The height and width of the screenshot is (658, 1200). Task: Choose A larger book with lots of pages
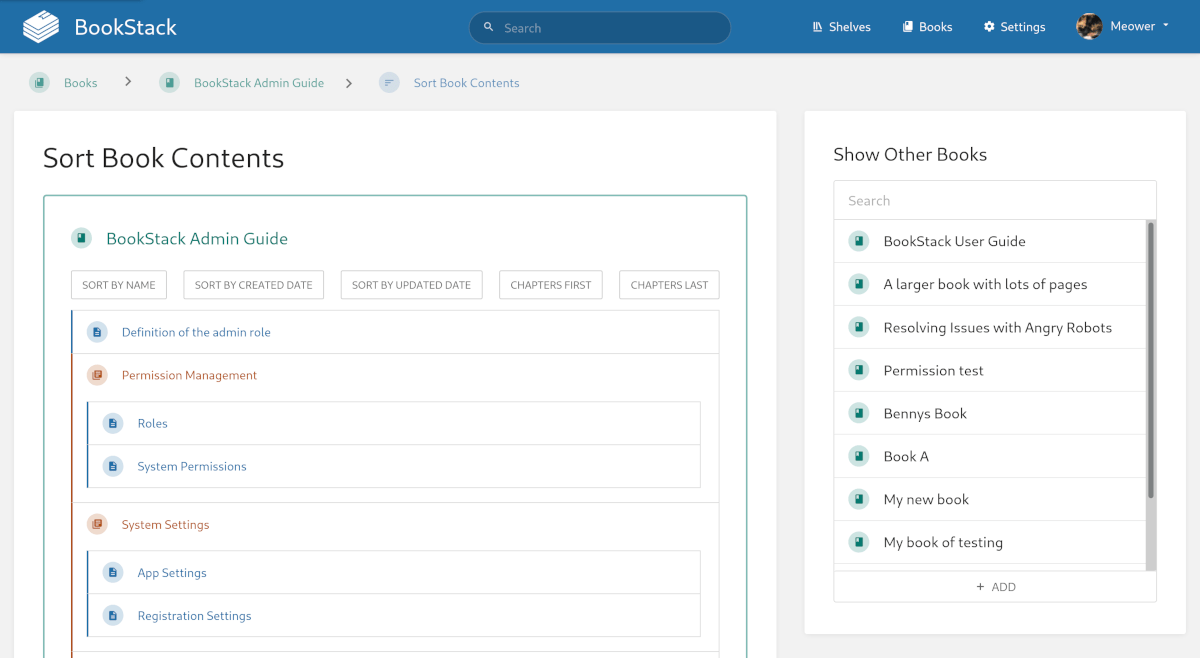pyautogui.click(x=990, y=284)
